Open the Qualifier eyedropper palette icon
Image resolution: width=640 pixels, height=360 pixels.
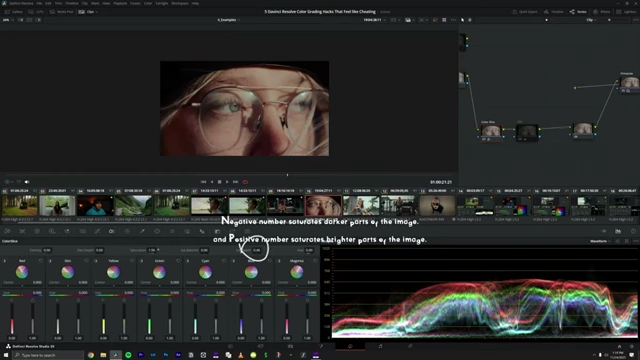(142, 231)
